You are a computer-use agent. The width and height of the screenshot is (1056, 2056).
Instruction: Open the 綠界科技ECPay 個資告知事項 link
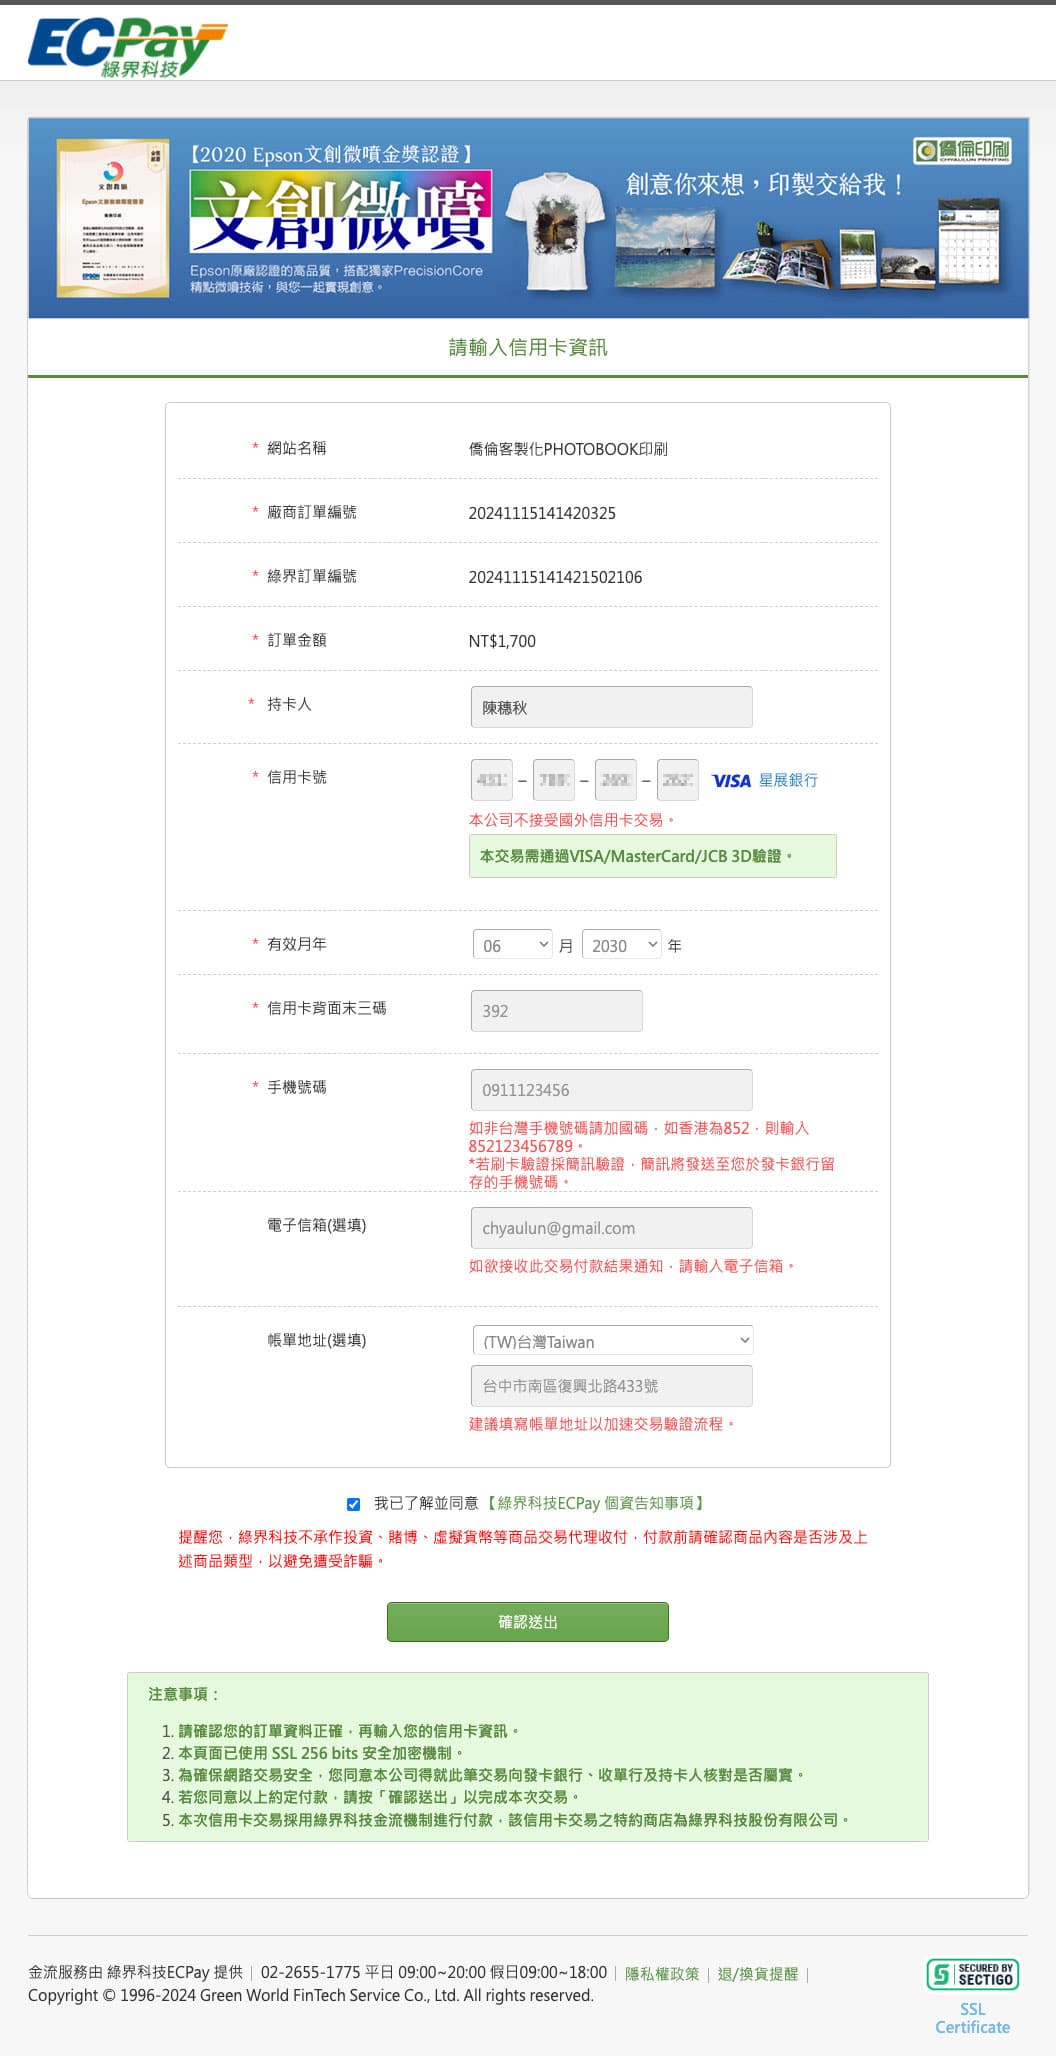point(596,1503)
